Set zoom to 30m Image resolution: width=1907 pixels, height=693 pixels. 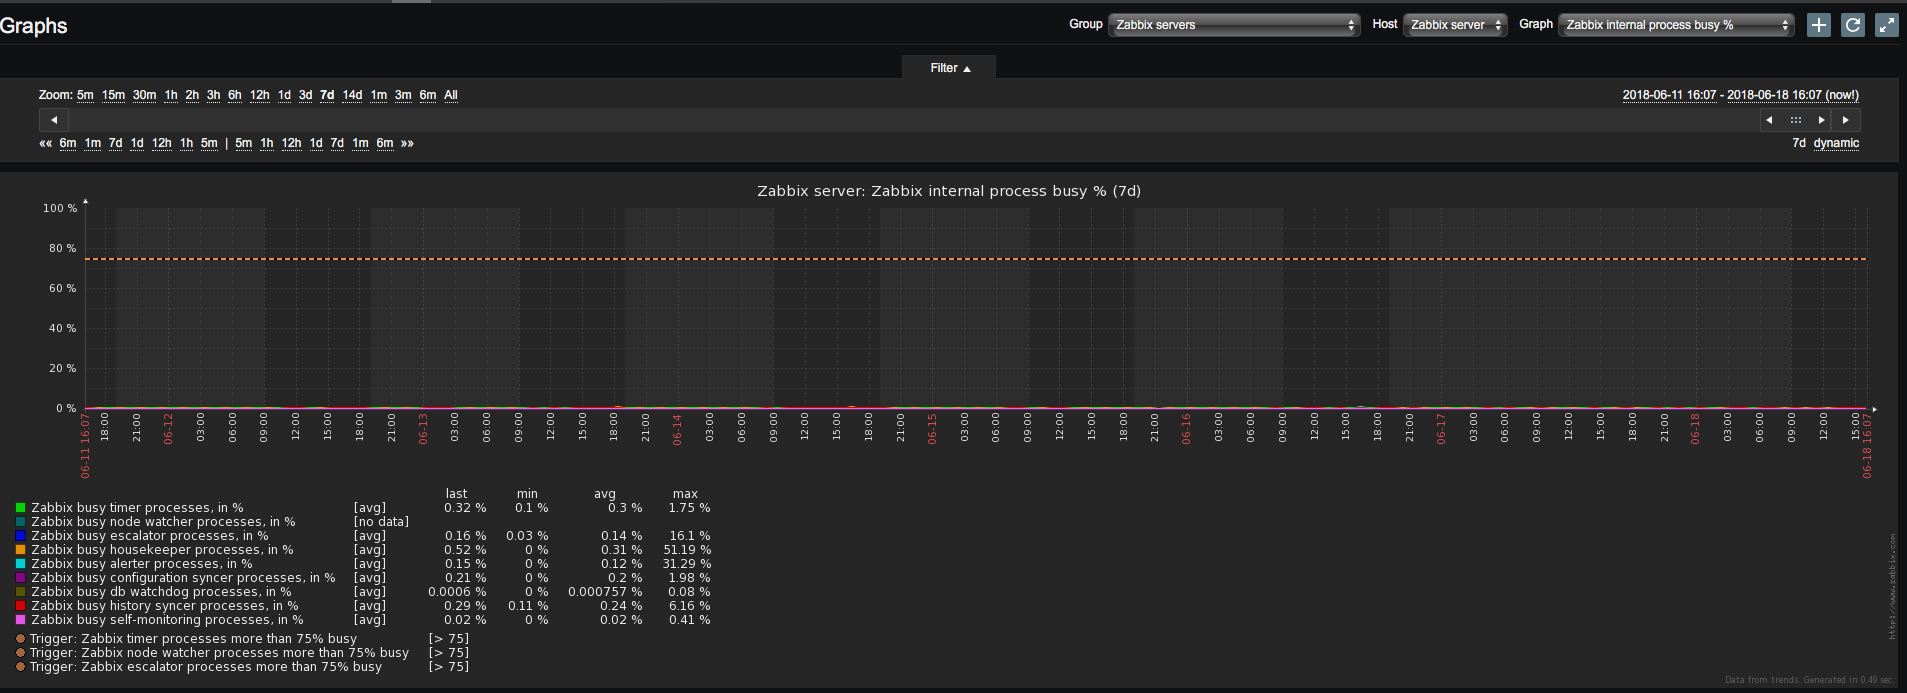(144, 95)
